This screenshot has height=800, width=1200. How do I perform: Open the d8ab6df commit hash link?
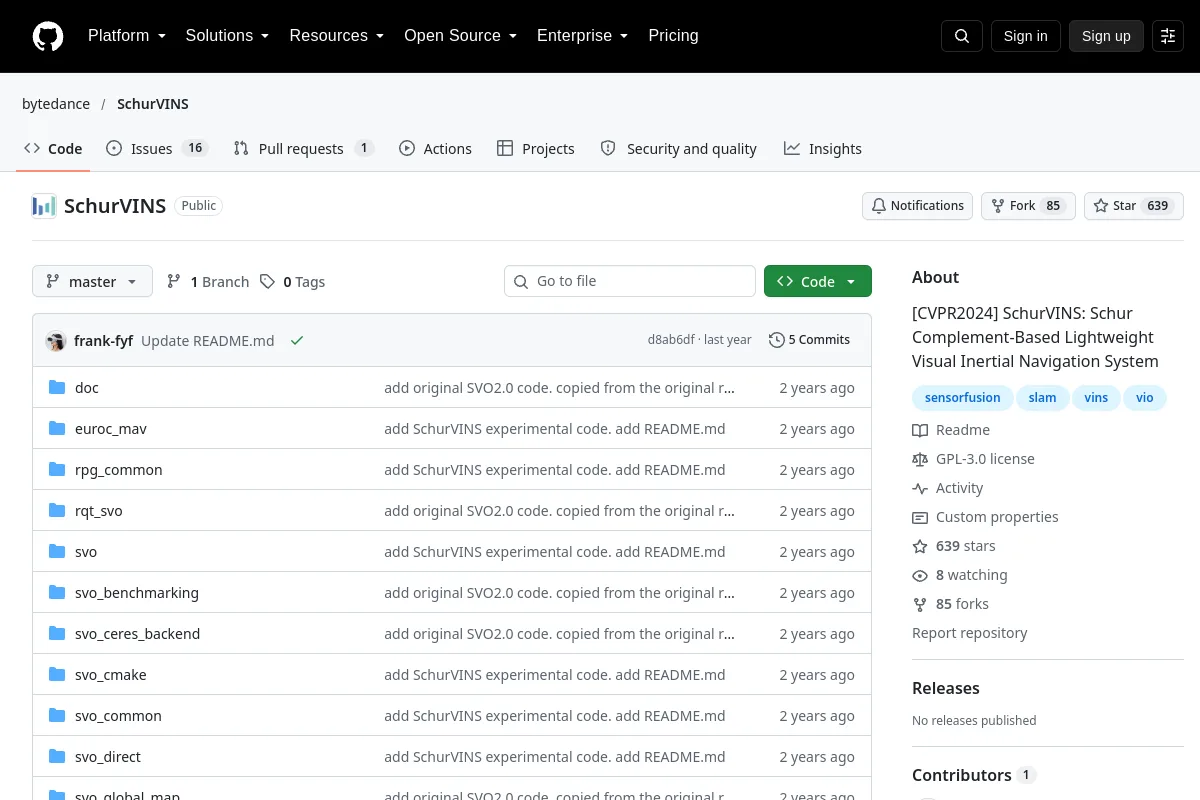click(671, 340)
